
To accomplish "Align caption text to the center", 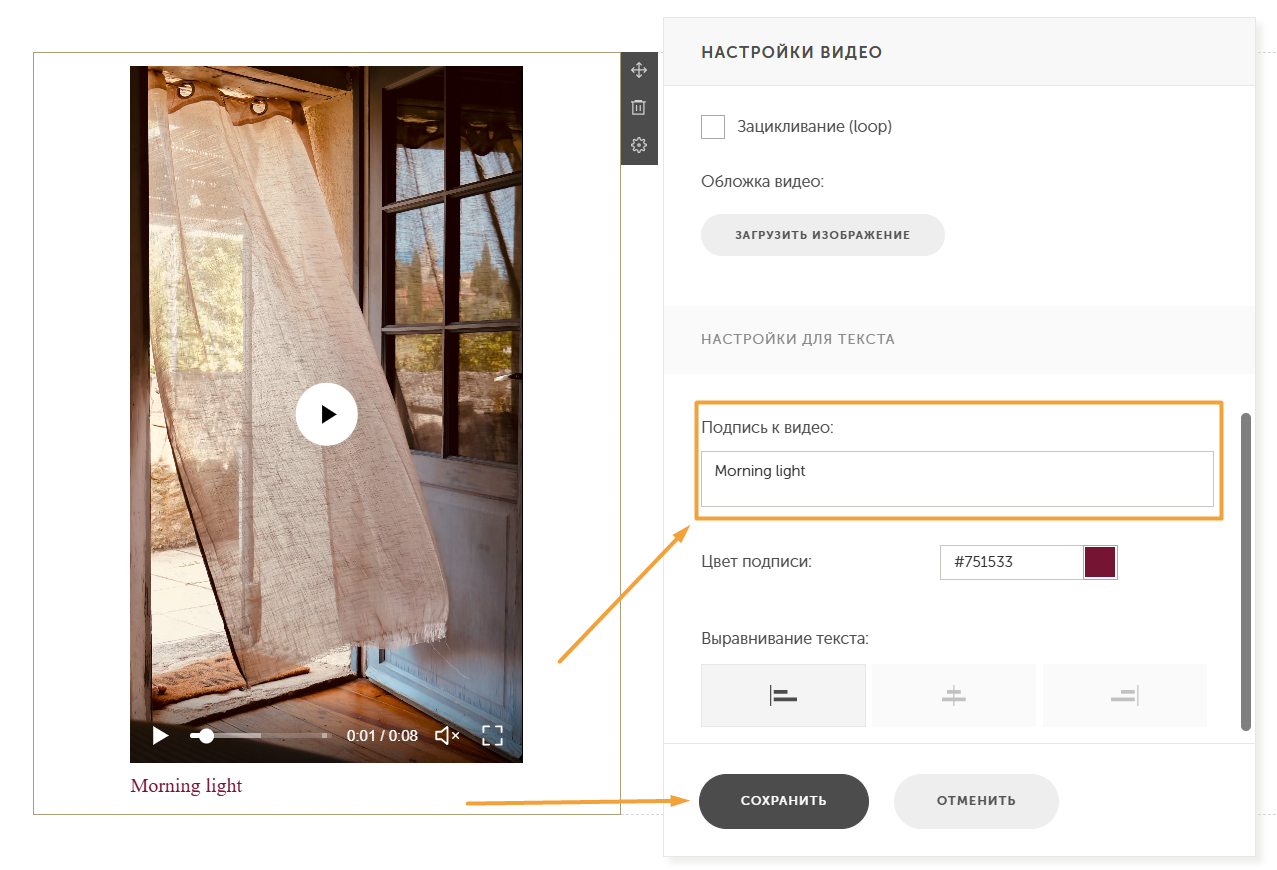I will [x=954, y=695].
